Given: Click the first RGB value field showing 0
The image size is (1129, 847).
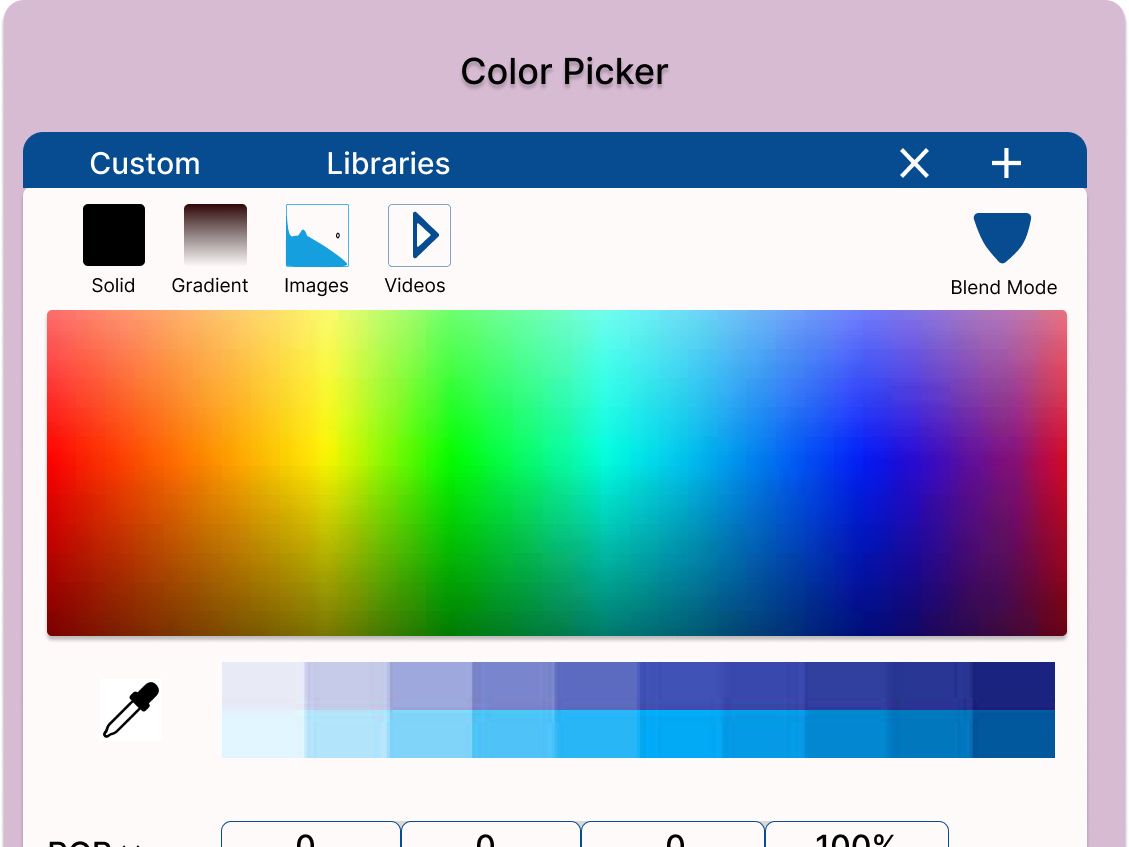Looking at the screenshot, I should [x=310, y=838].
